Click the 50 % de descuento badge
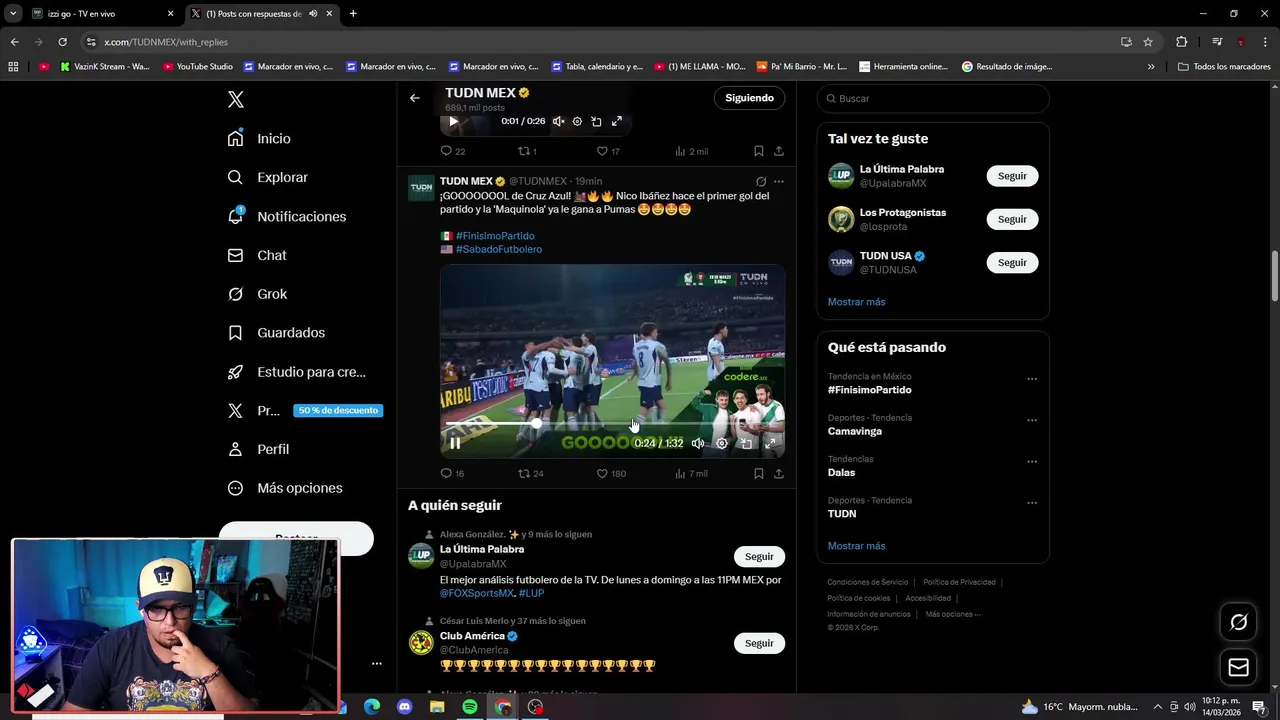The width and height of the screenshot is (1280, 720). click(x=338, y=410)
